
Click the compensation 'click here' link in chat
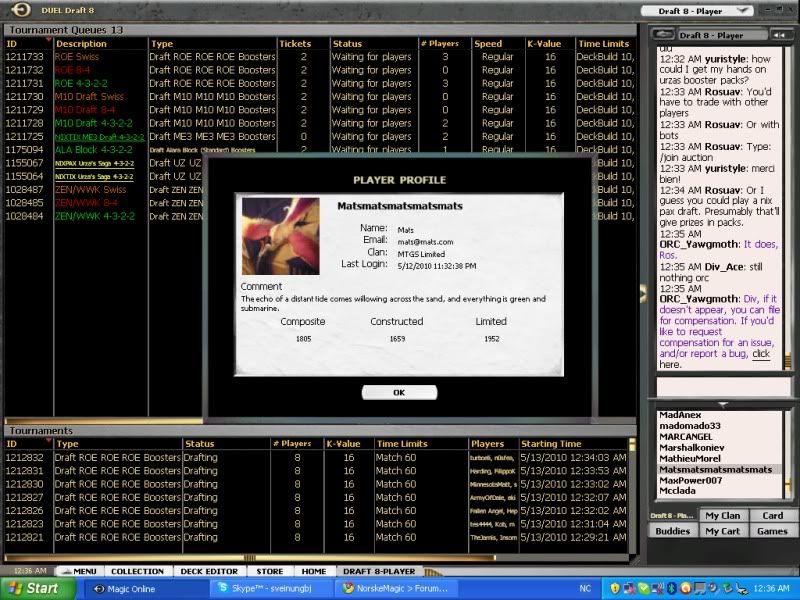click(x=760, y=353)
